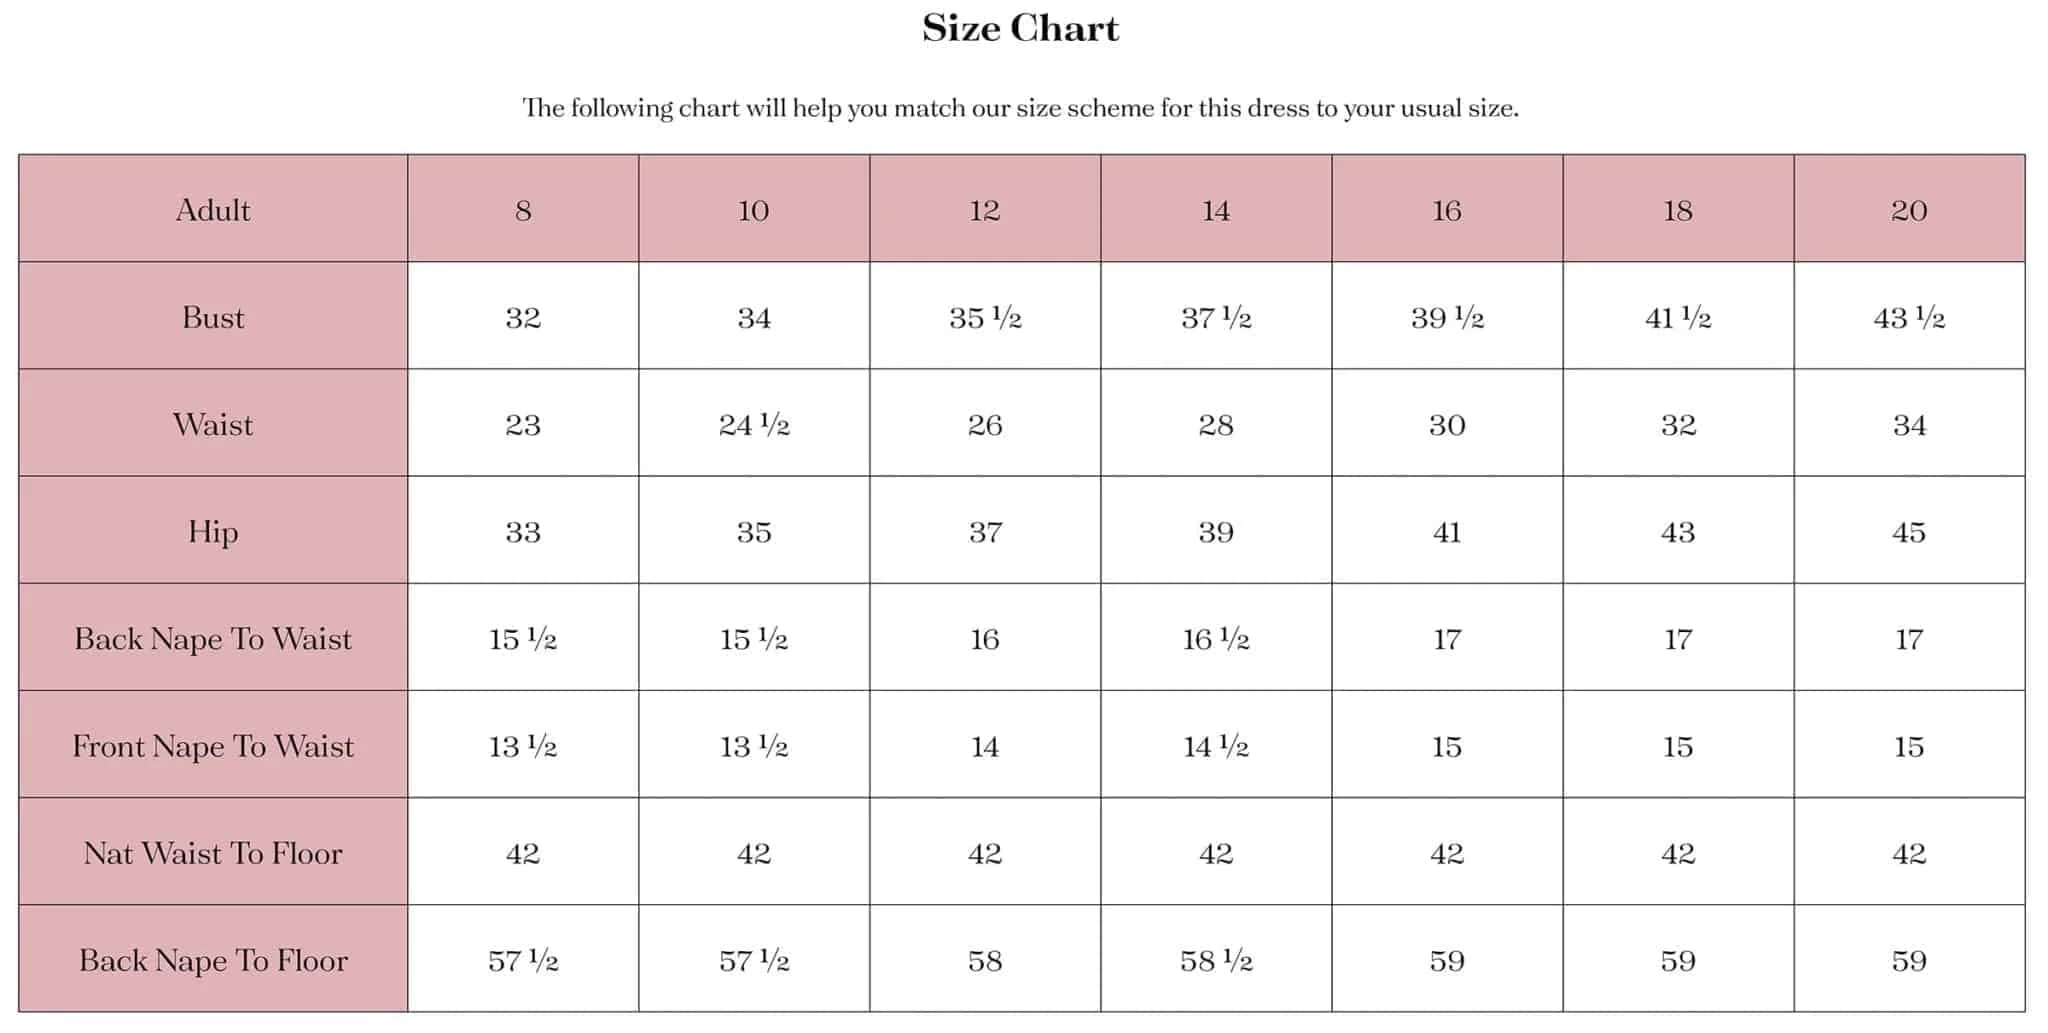The width and height of the screenshot is (2048, 1033).
Task: Click the Back Nape To Waist label
Action: (213, 638)
